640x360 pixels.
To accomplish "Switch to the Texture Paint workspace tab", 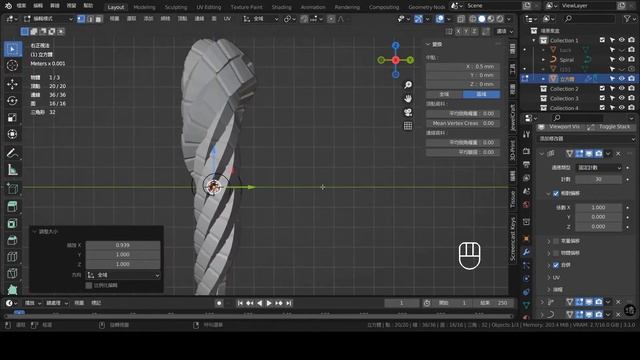I will tap(247, 7).
